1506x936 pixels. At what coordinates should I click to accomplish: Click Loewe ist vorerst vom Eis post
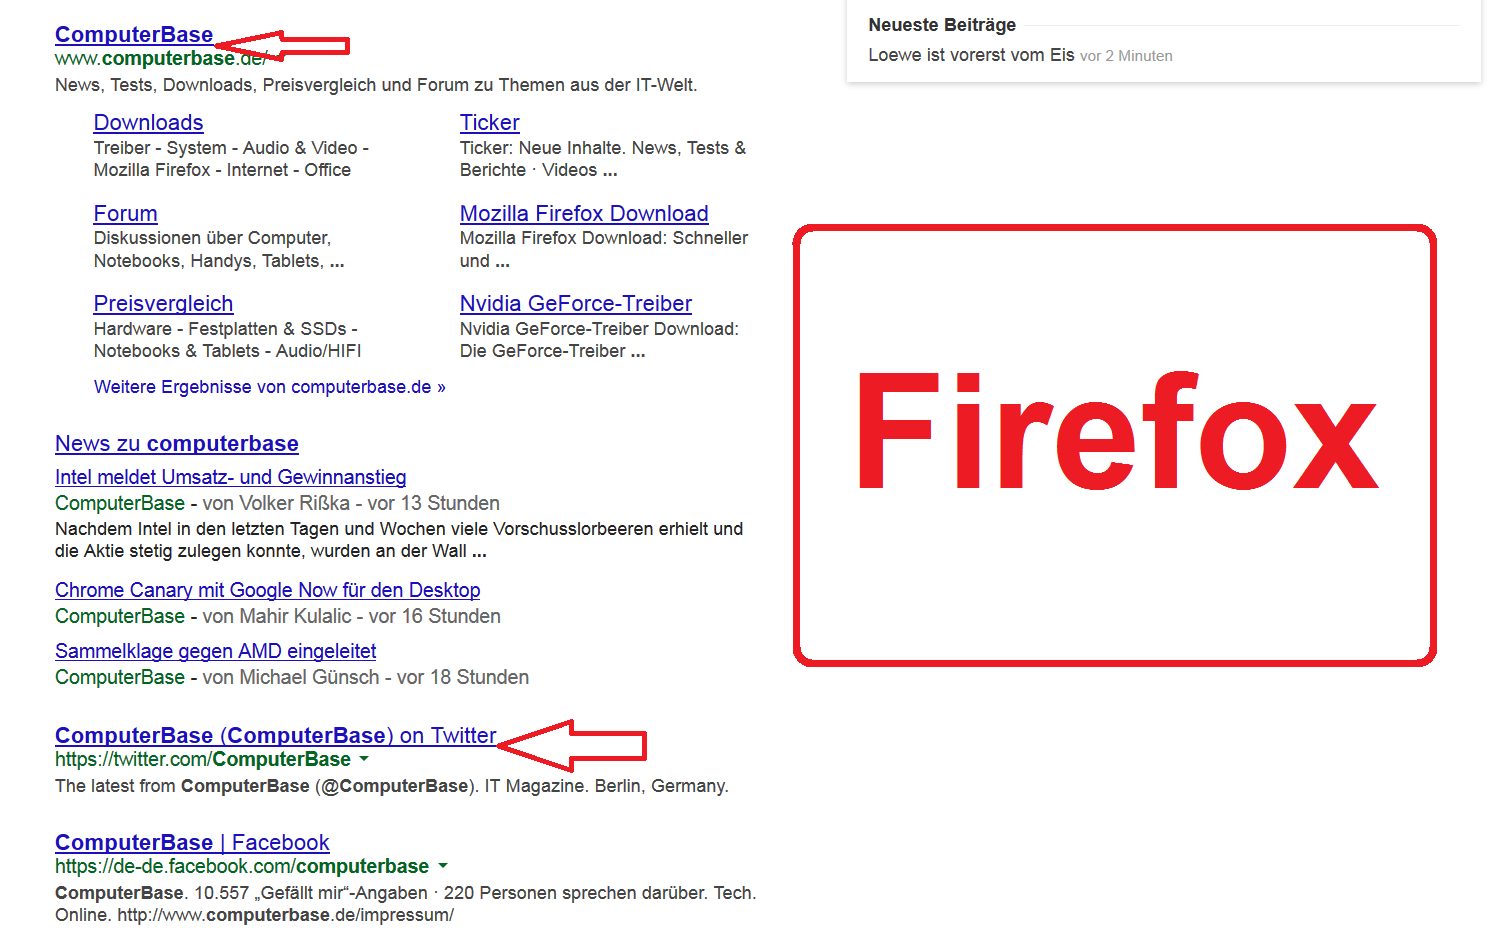[971, 55]
